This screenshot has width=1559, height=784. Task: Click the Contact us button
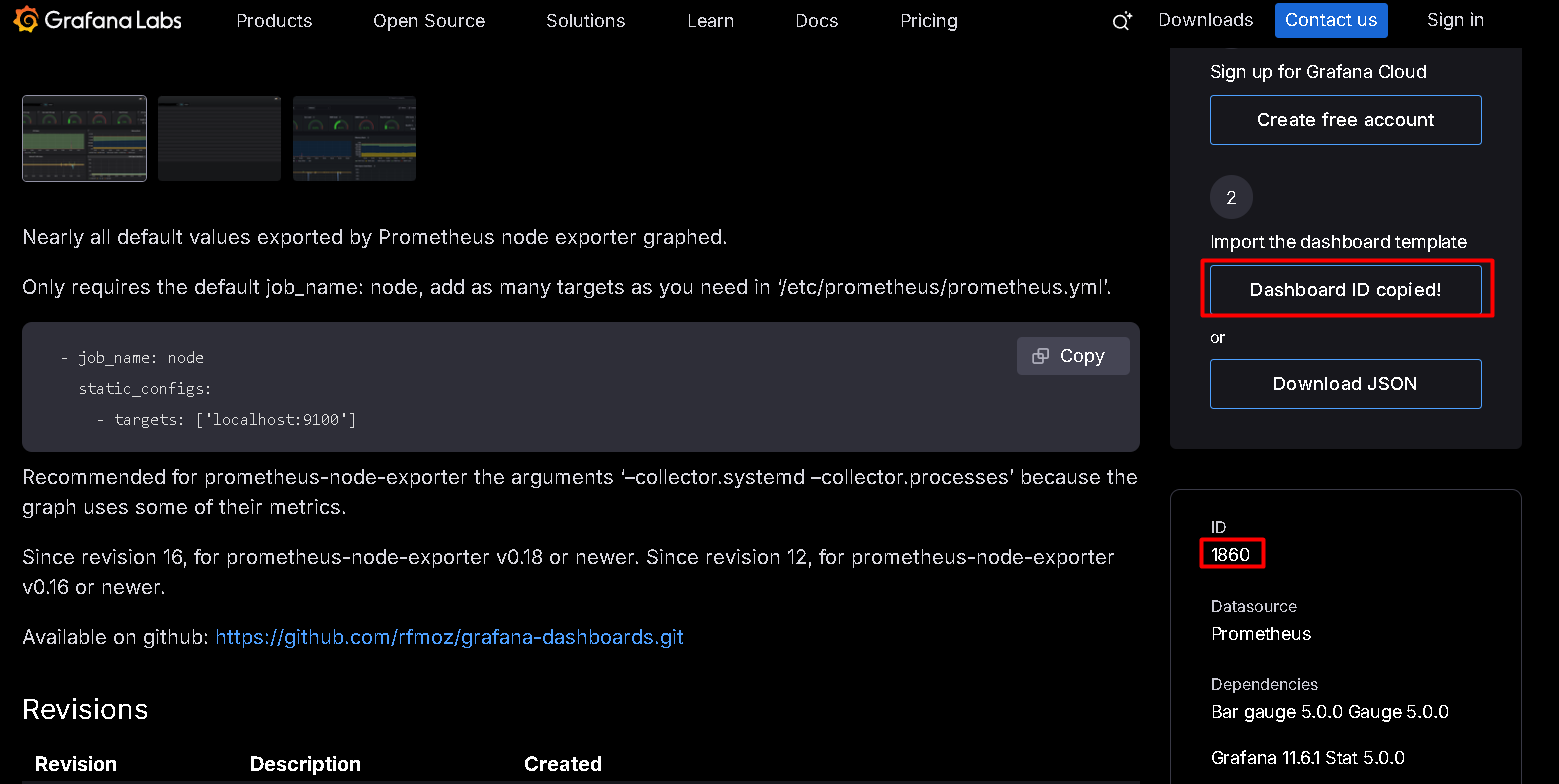pos(1331,20)
